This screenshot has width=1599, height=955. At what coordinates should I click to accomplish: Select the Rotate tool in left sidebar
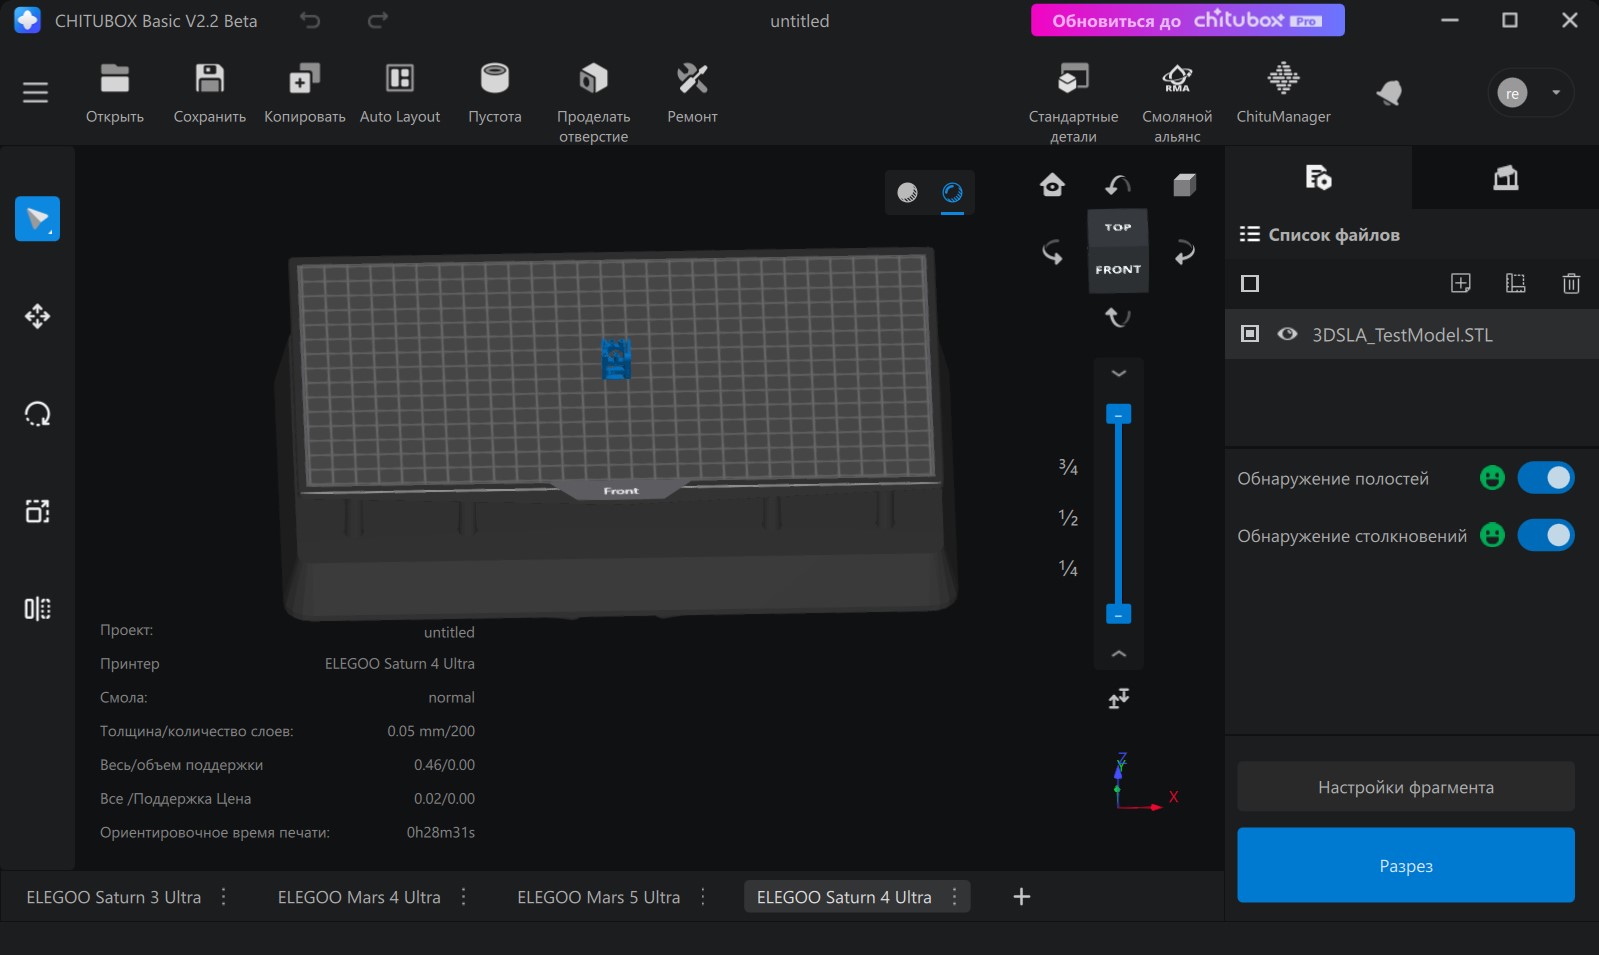tap(37, 414)
